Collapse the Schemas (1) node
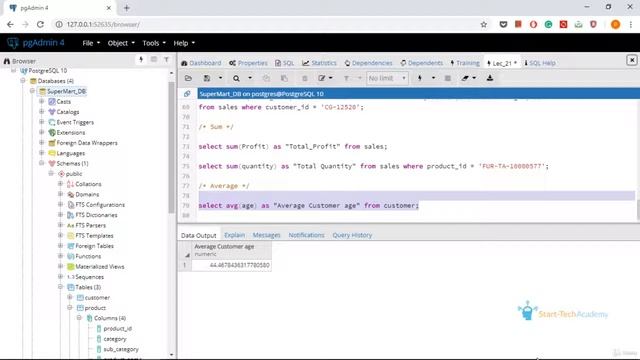This screenshot has width=640, height=360. pyautogui.click(x=42, y=163)
